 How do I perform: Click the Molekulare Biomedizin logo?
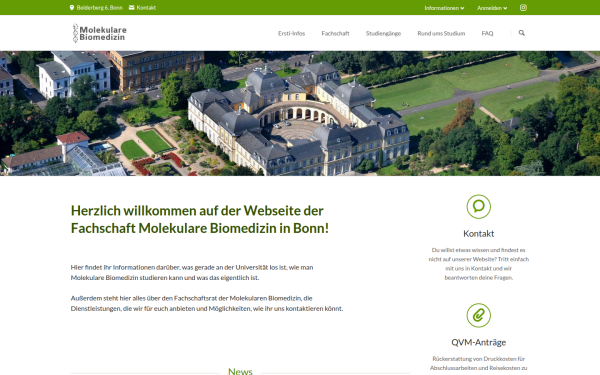click(x=99, y=33)
